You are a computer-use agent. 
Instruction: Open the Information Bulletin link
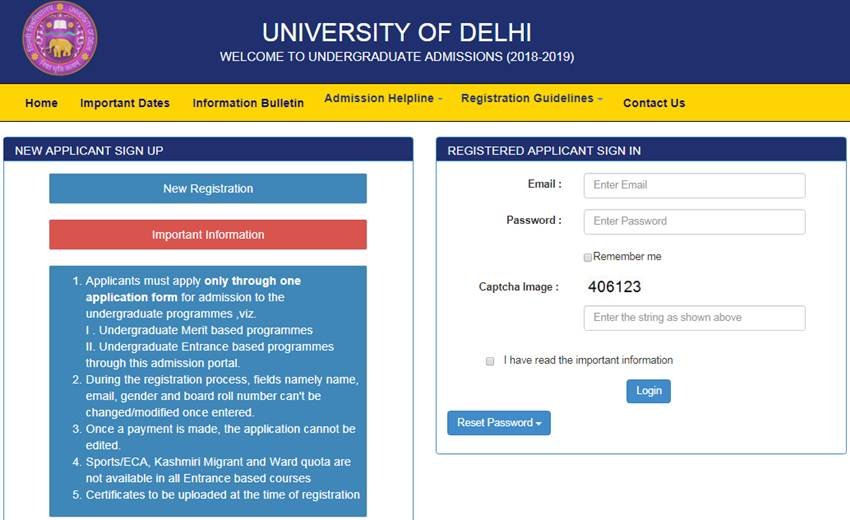[248, 103]
